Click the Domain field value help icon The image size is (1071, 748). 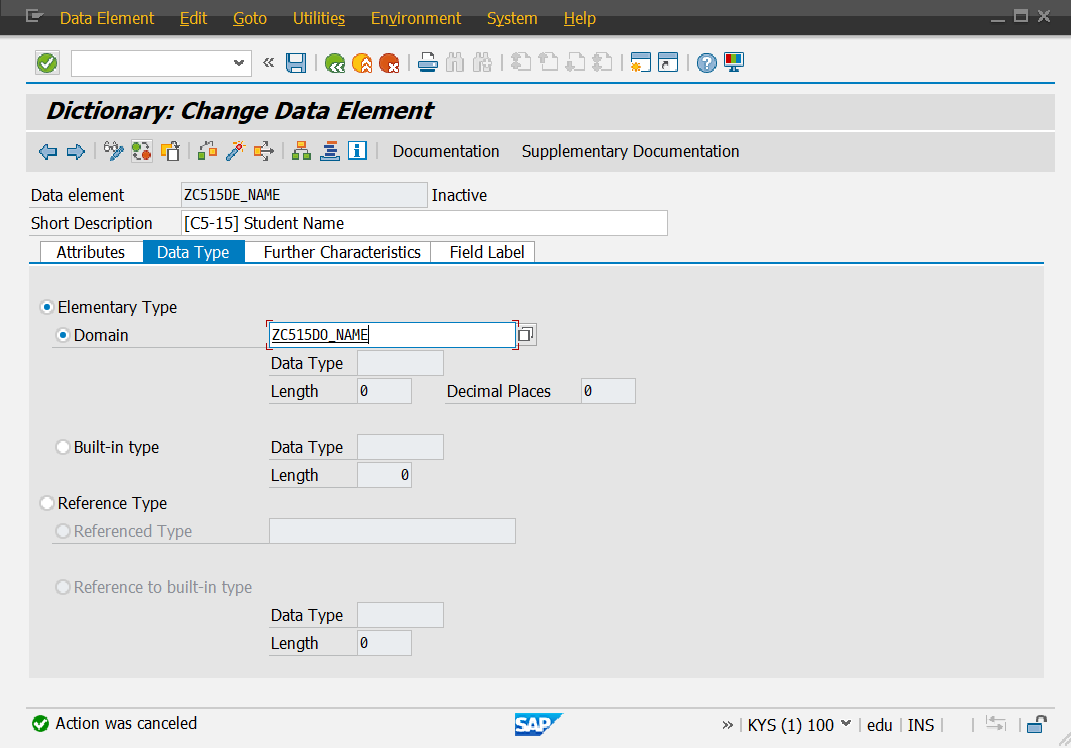point(526,335)
